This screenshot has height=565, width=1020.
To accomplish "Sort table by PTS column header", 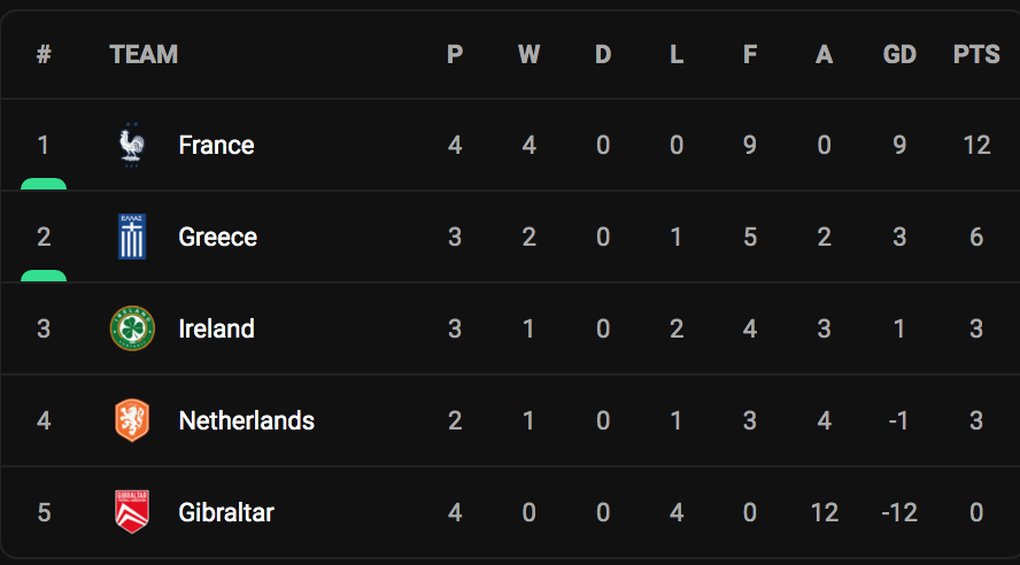I will pos(976,54).
